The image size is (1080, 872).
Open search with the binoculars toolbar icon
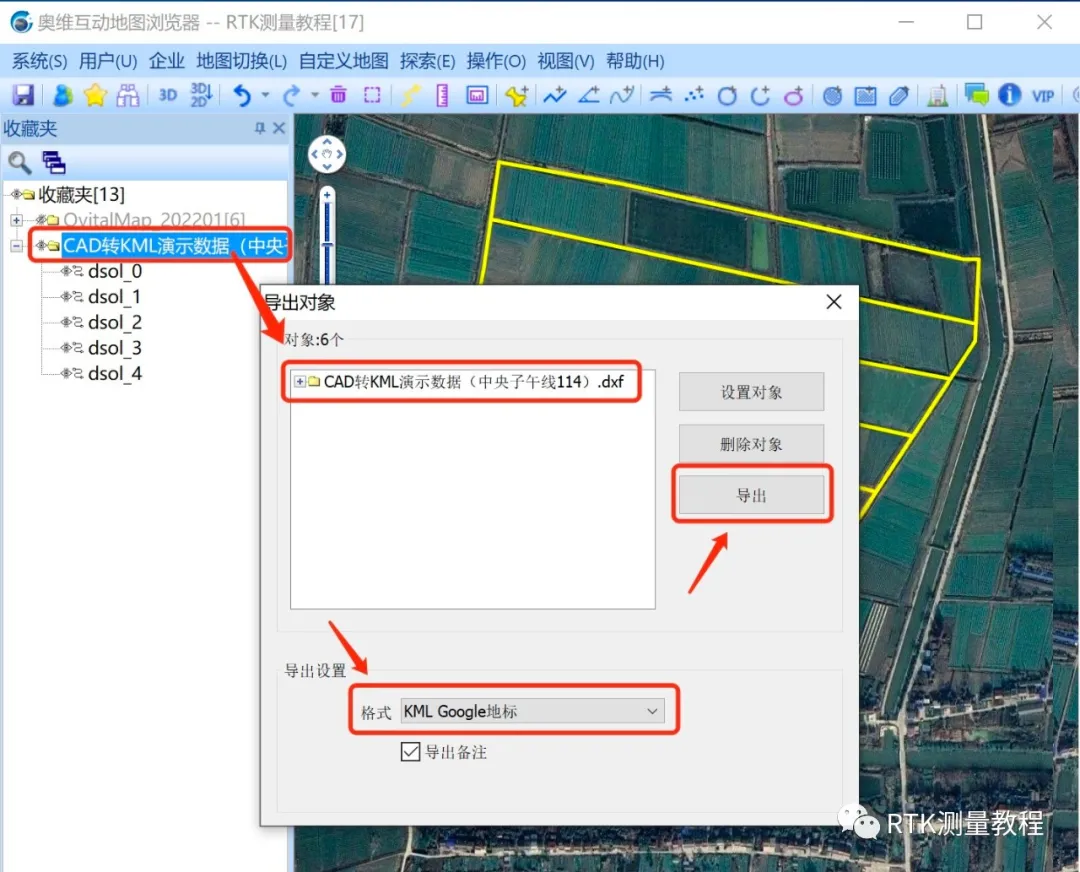[x=127, y=95]
